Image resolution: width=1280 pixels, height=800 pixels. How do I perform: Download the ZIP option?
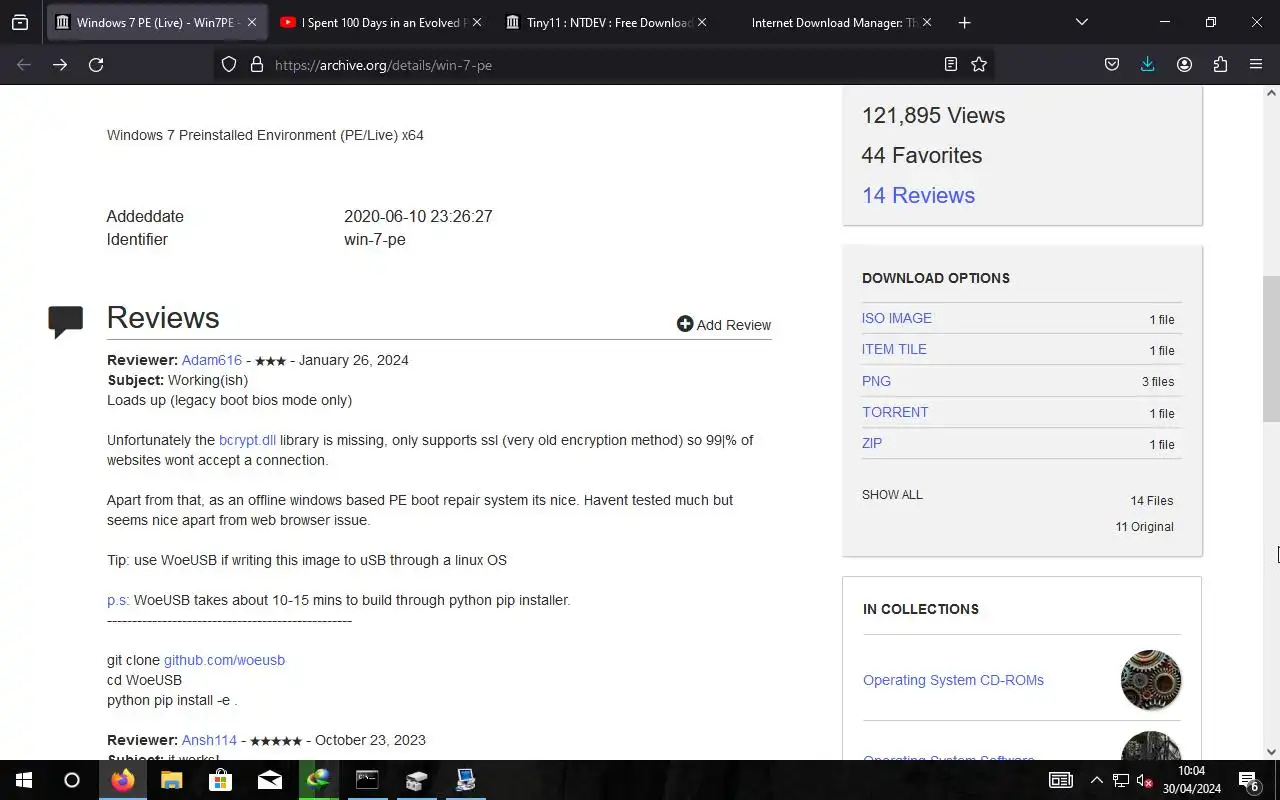click(872, 443)
